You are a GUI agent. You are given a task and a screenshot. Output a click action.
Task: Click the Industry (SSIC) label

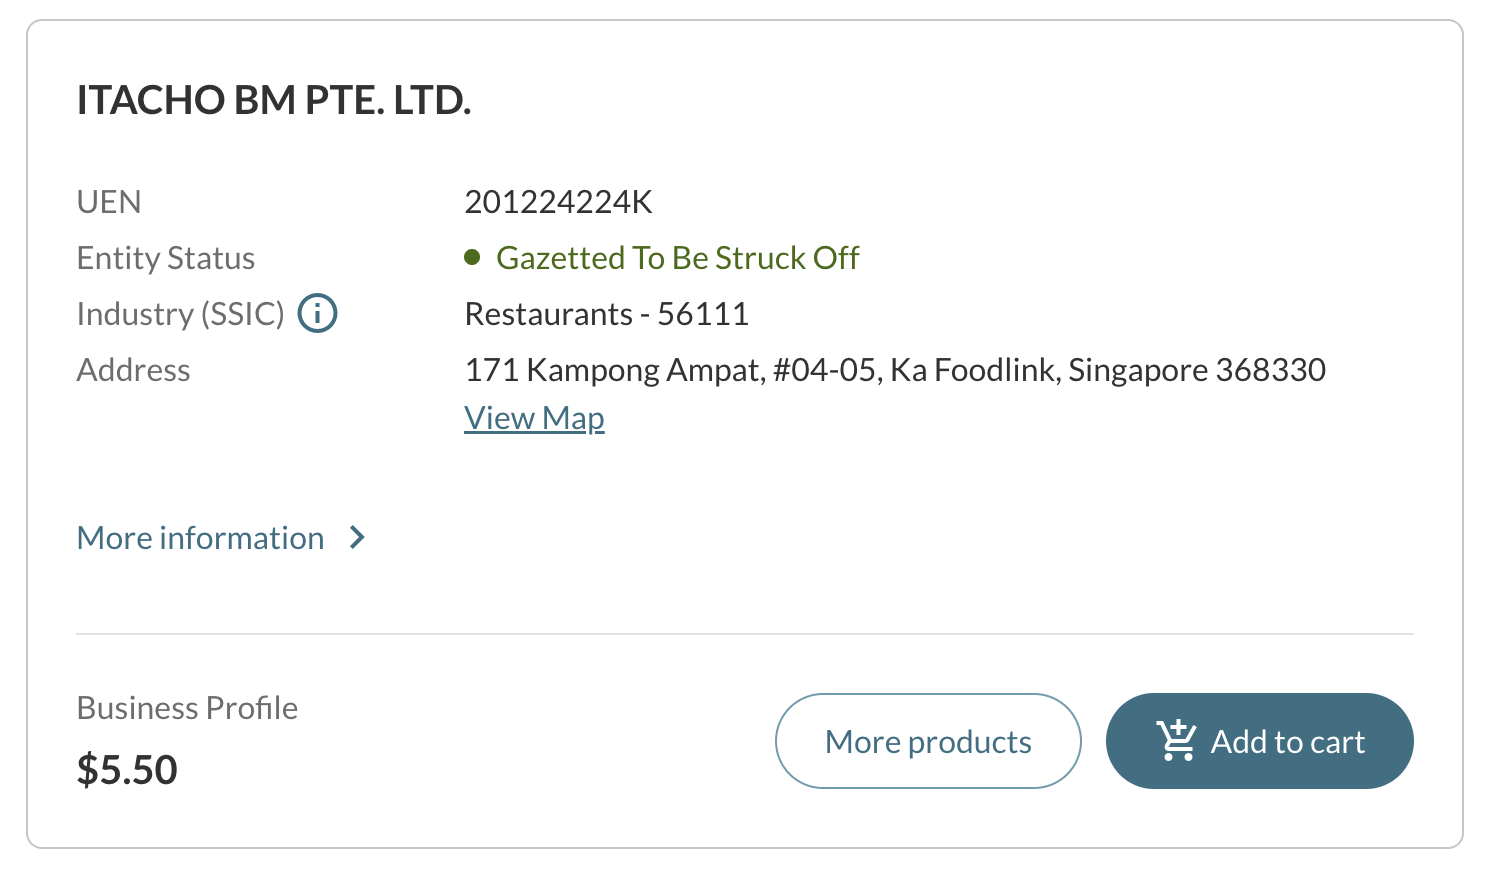coord(180,313)
